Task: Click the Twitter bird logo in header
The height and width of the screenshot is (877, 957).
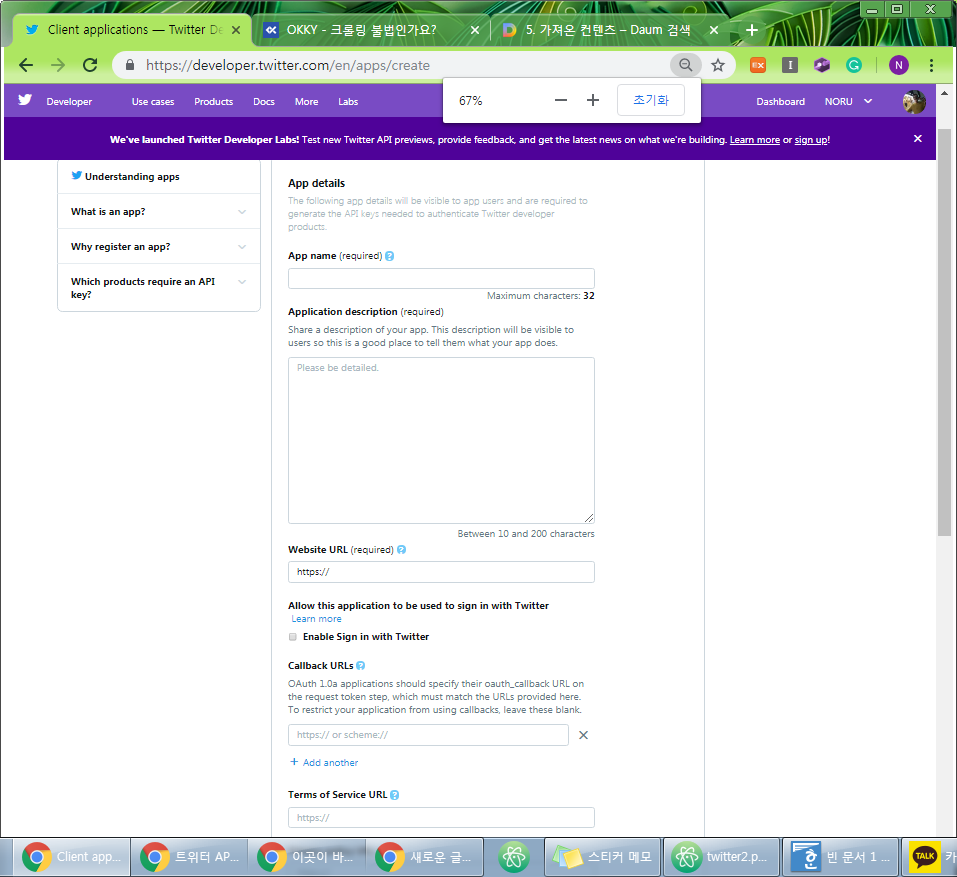Action: pyautogui.click(x=25, y=100)
